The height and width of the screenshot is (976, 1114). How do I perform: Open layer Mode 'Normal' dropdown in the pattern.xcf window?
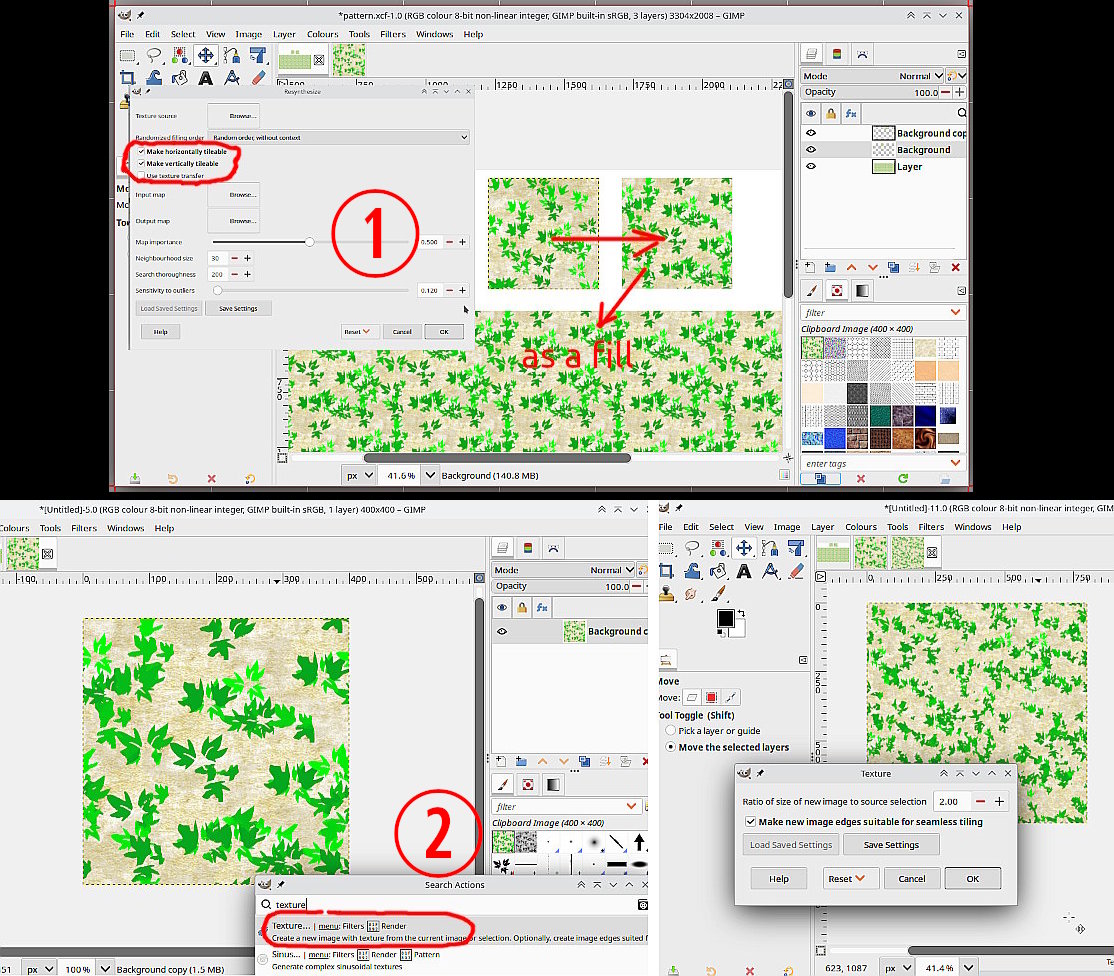[x=920, y=76]
